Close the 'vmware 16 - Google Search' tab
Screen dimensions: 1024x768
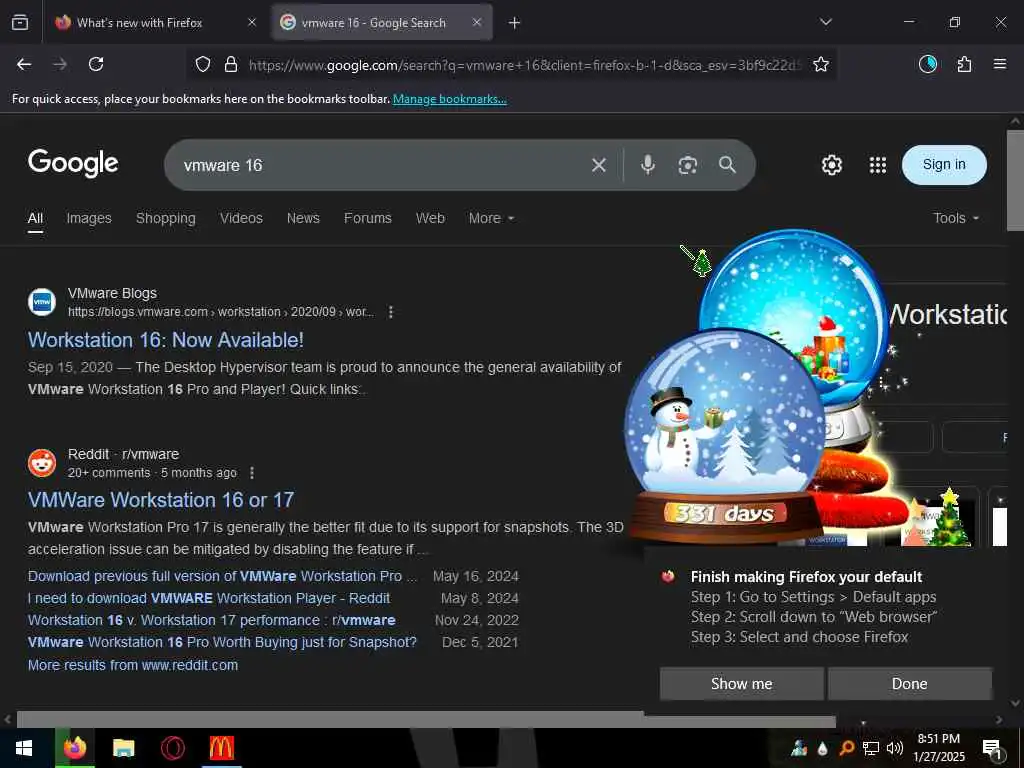[477, 22]
